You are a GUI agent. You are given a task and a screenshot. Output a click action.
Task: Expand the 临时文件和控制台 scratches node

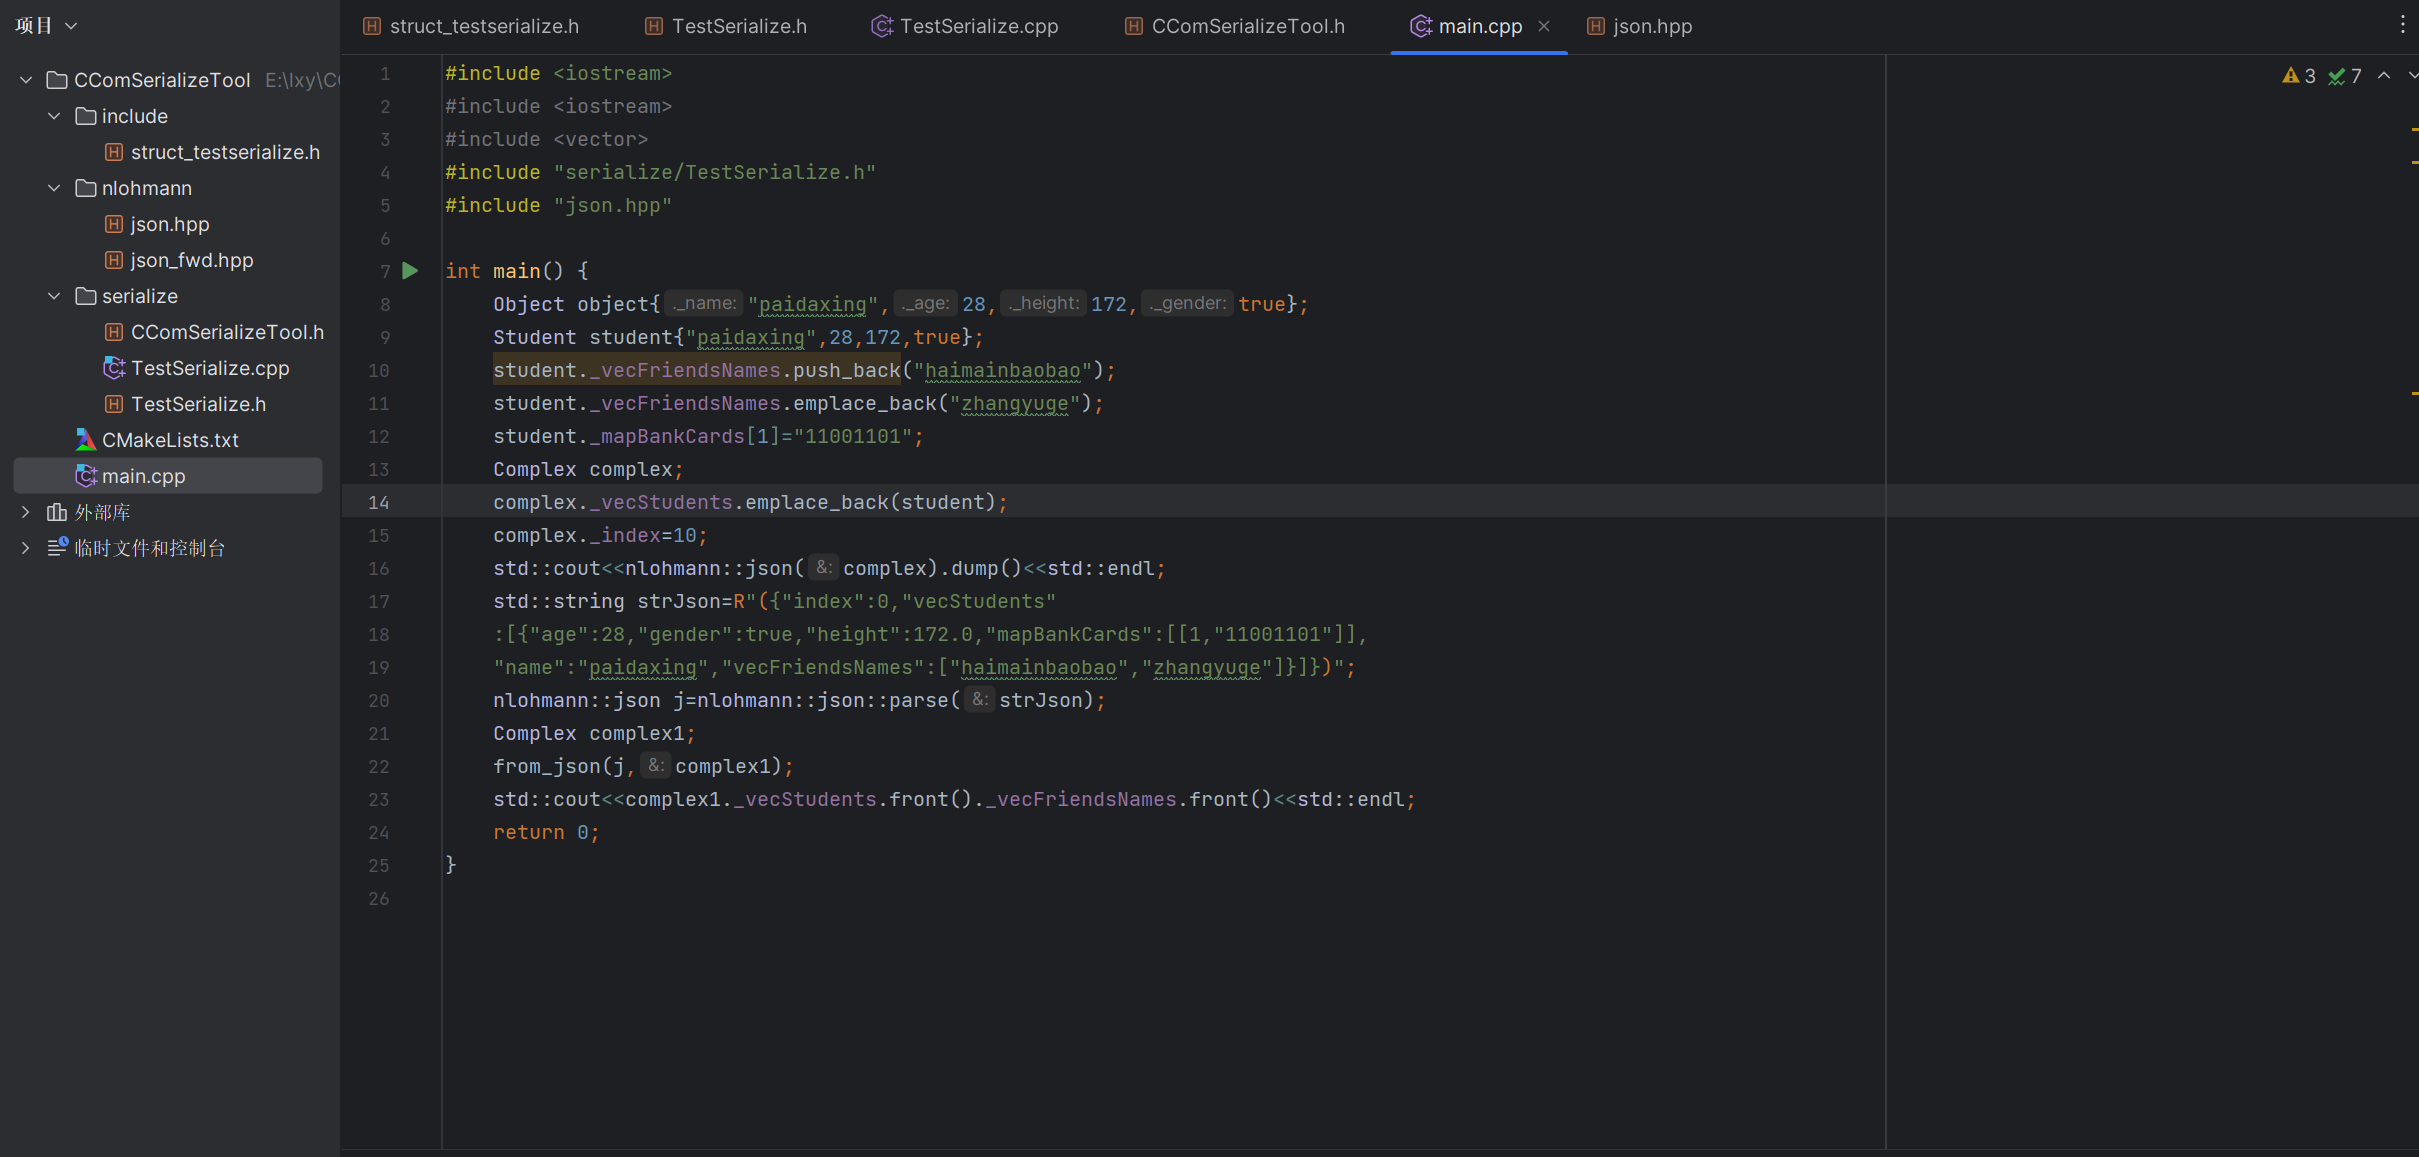26,548
